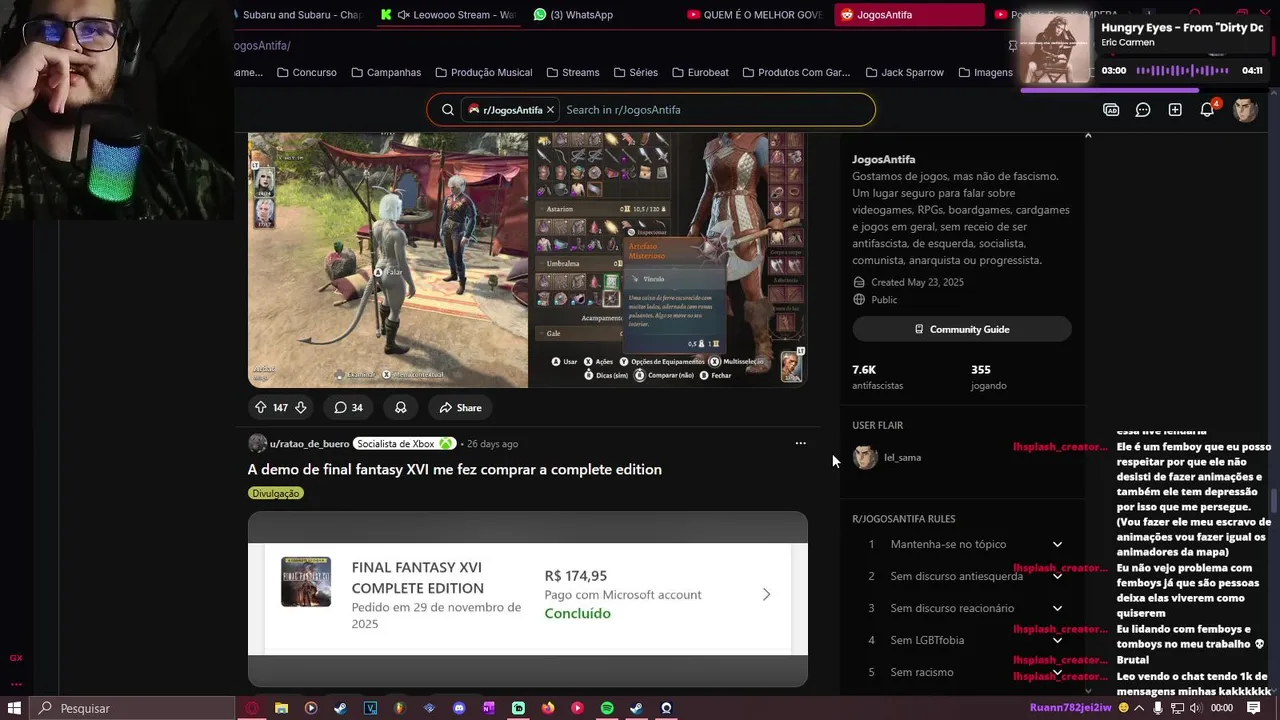1280x720 pixels.
Task: Open the Jack Sparrow bookmarks folder
Action: [x=905, y=72]
